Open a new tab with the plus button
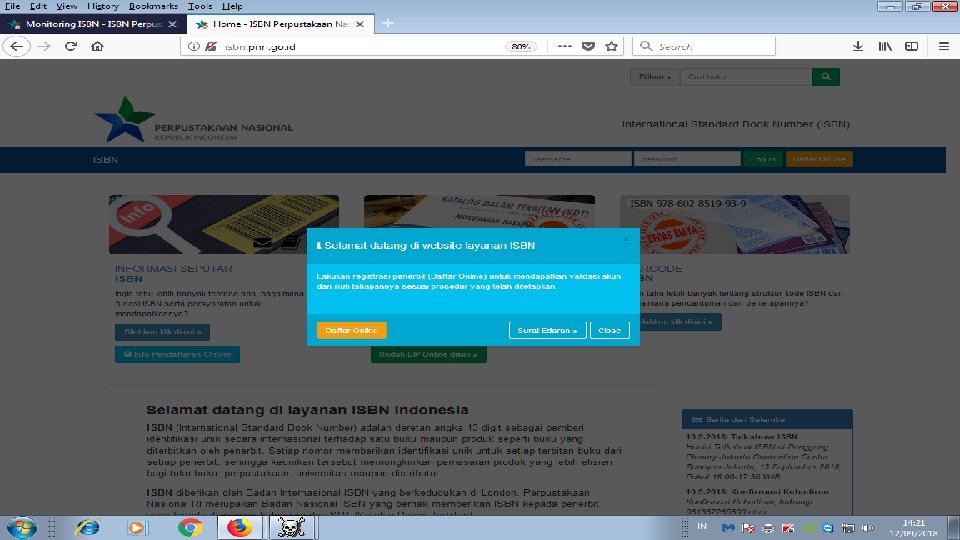This screenshot has height=540, width=960. click(x=388, y=23)
